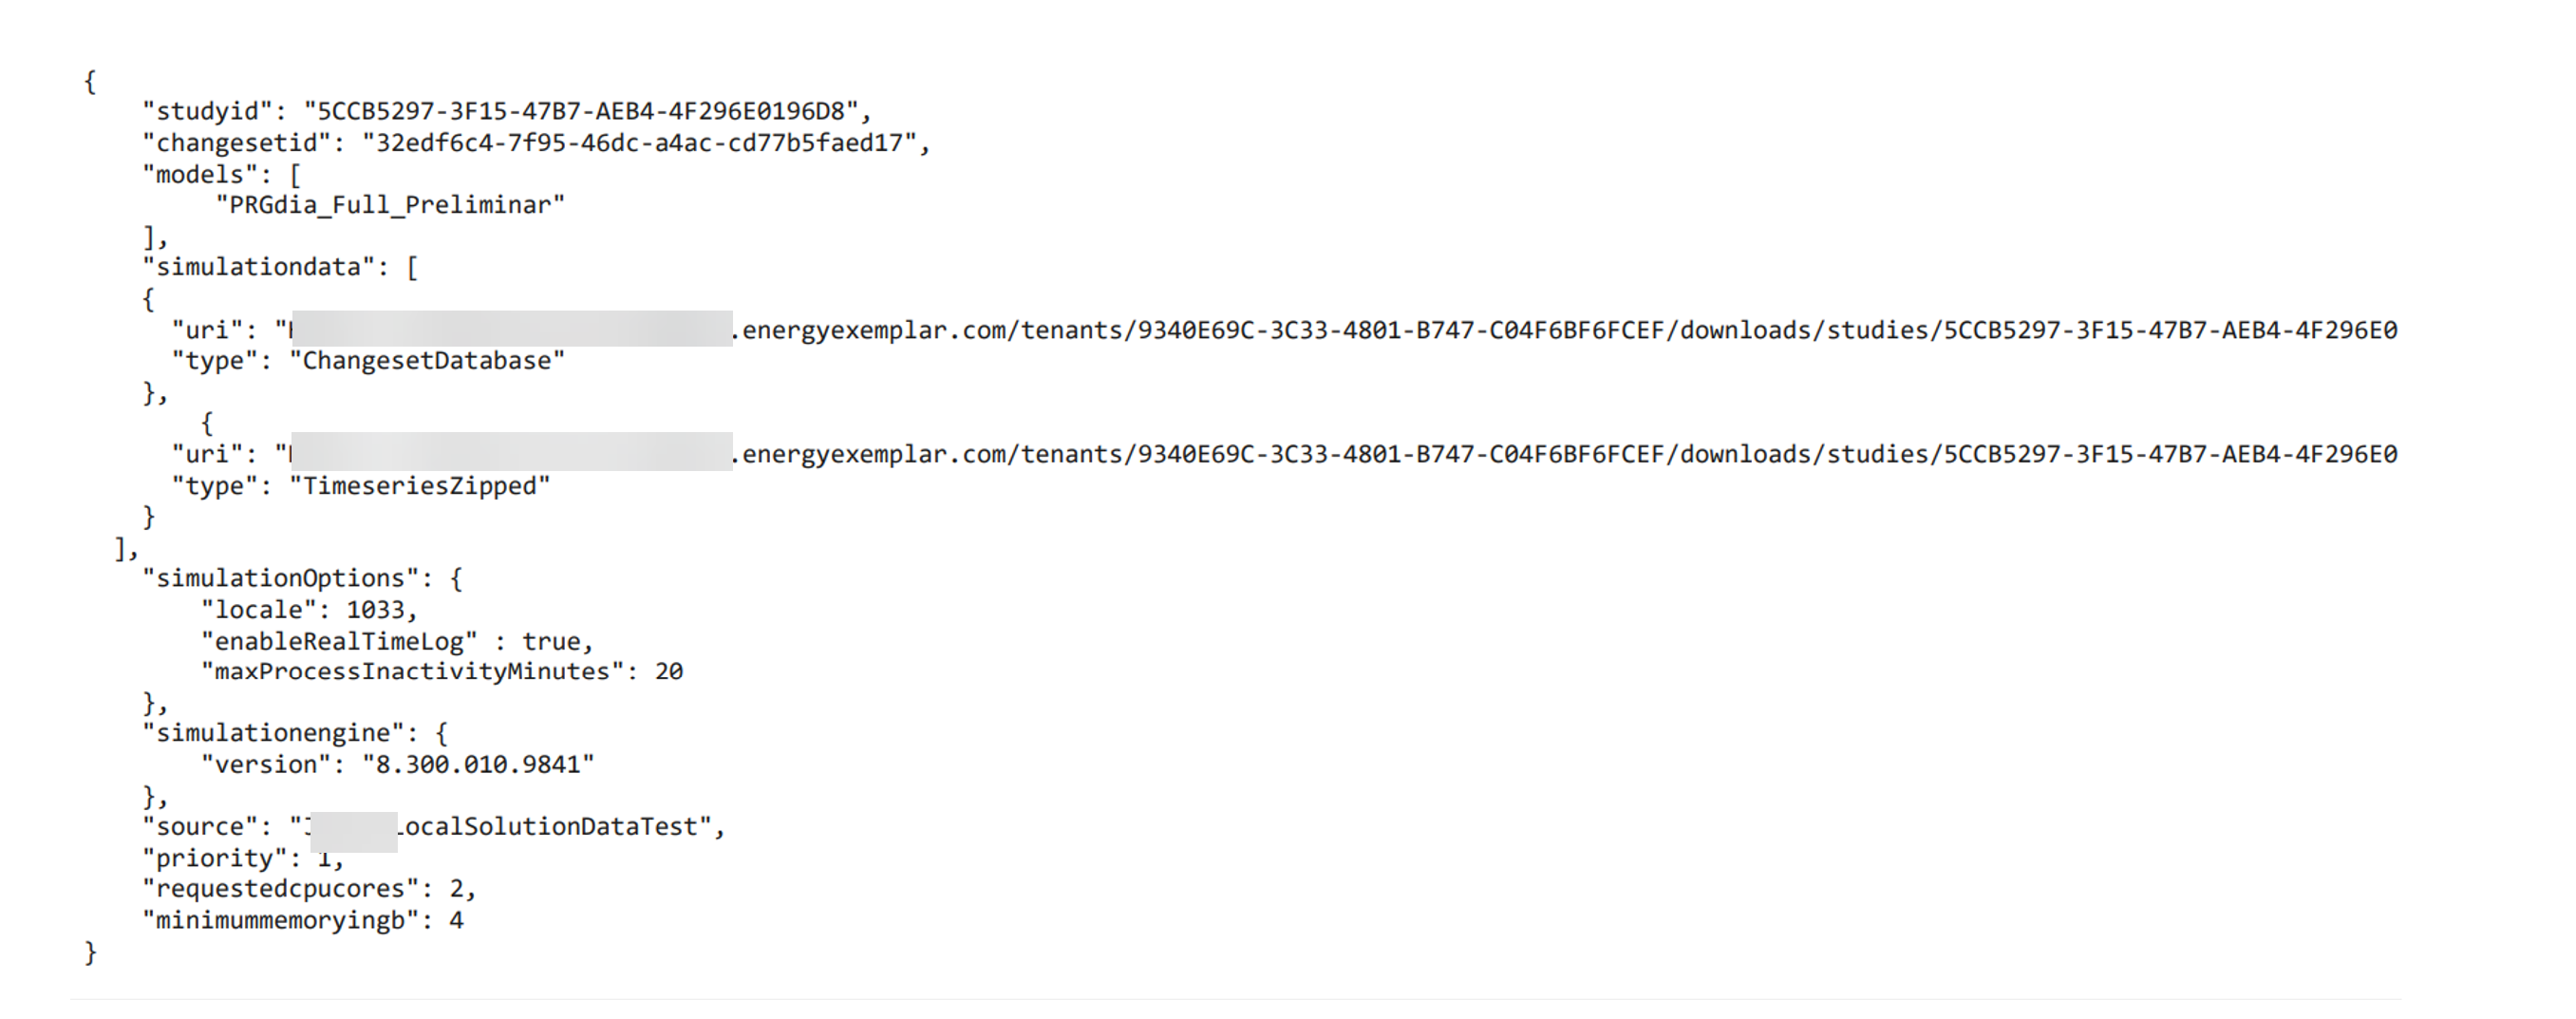Image resolution: width=2576 pixels, height=1019 pixels.
Task: Click the ChangesetDatabase type value
Action: 427,361
